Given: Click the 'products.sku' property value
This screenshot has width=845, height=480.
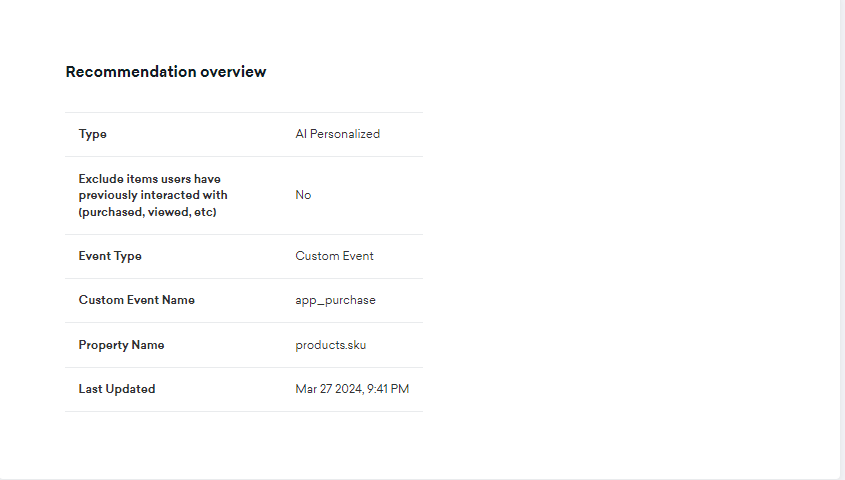Looking at the screenshot, I should pyautogui.click(x=330, y=345).
